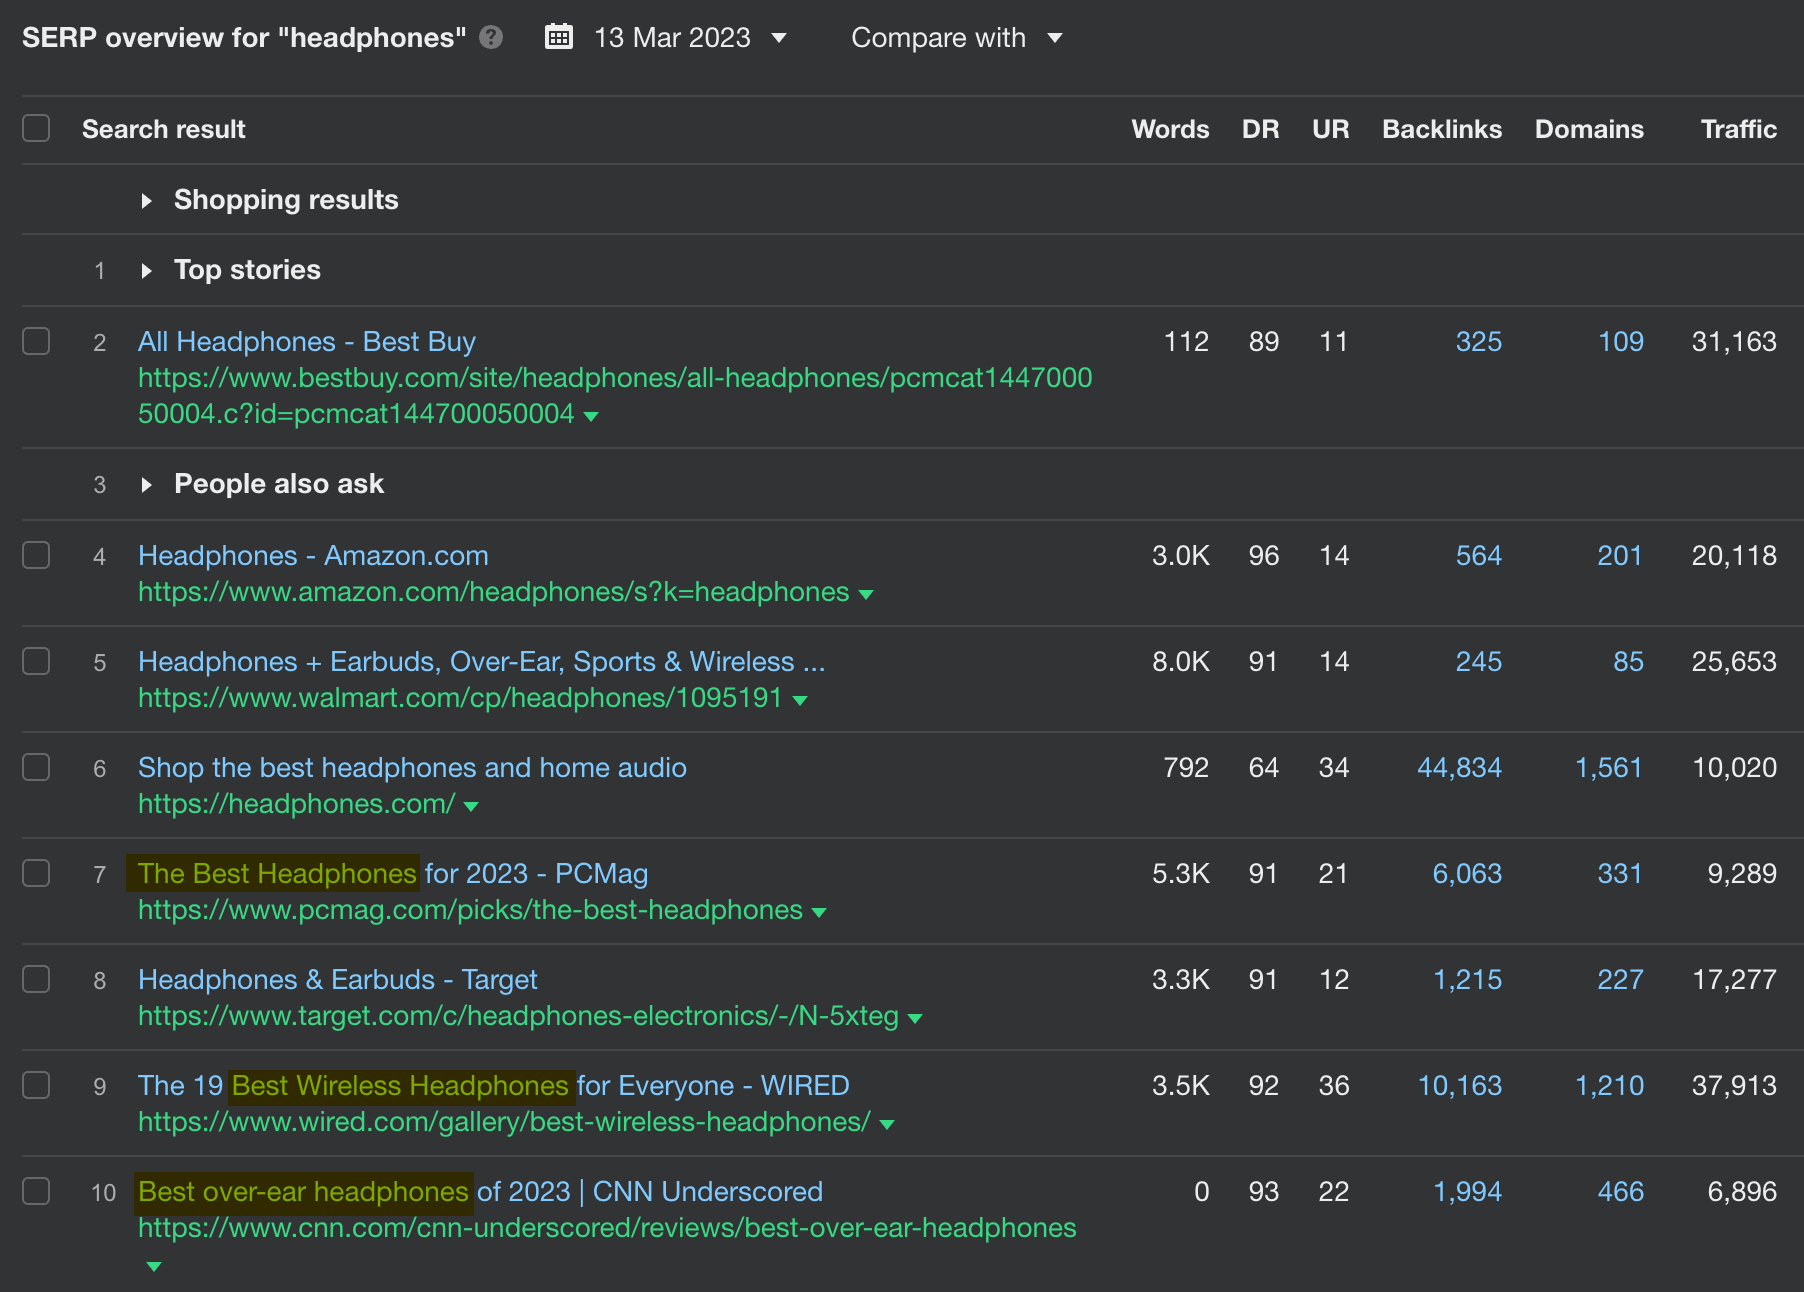1804x1292 pixels.
Task: Open the URL caret next to the Walmart link
Action: (801, 700)
